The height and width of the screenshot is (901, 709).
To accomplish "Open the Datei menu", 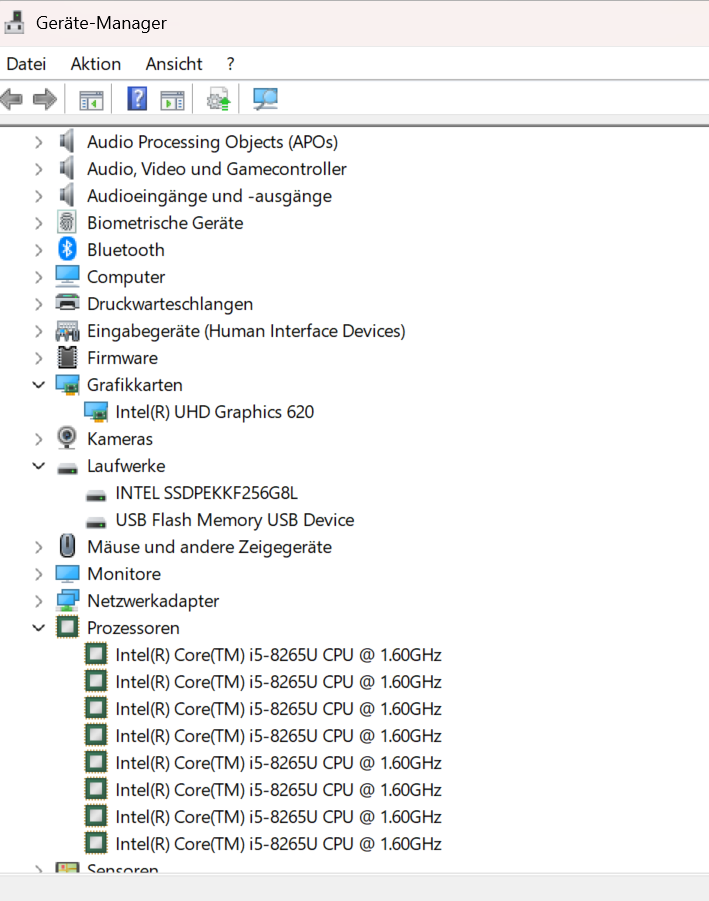I will [x=26, y=64].
